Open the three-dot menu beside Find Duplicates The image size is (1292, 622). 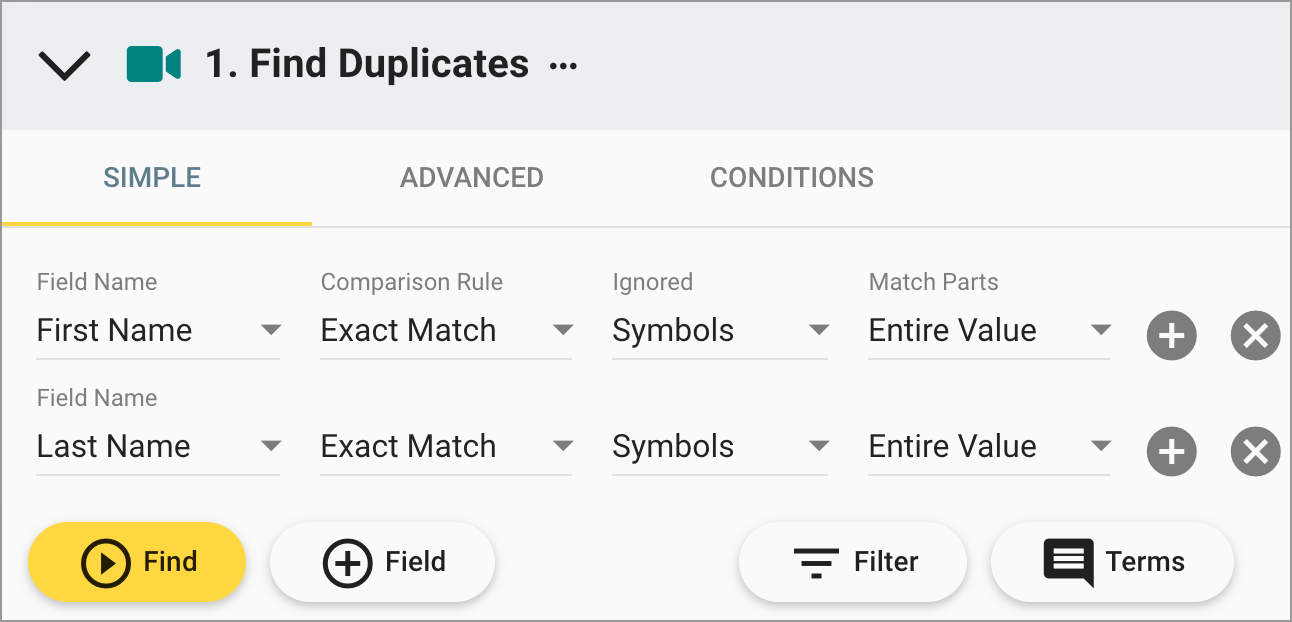tap(564, 67)
